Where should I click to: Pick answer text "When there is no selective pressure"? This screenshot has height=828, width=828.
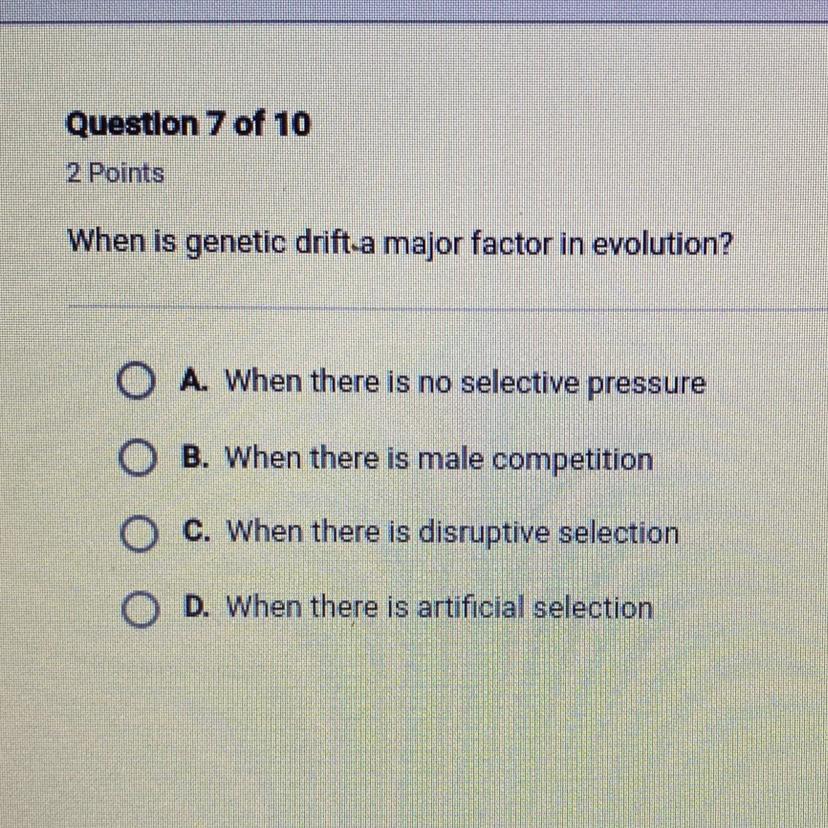(x=465, y=382)
